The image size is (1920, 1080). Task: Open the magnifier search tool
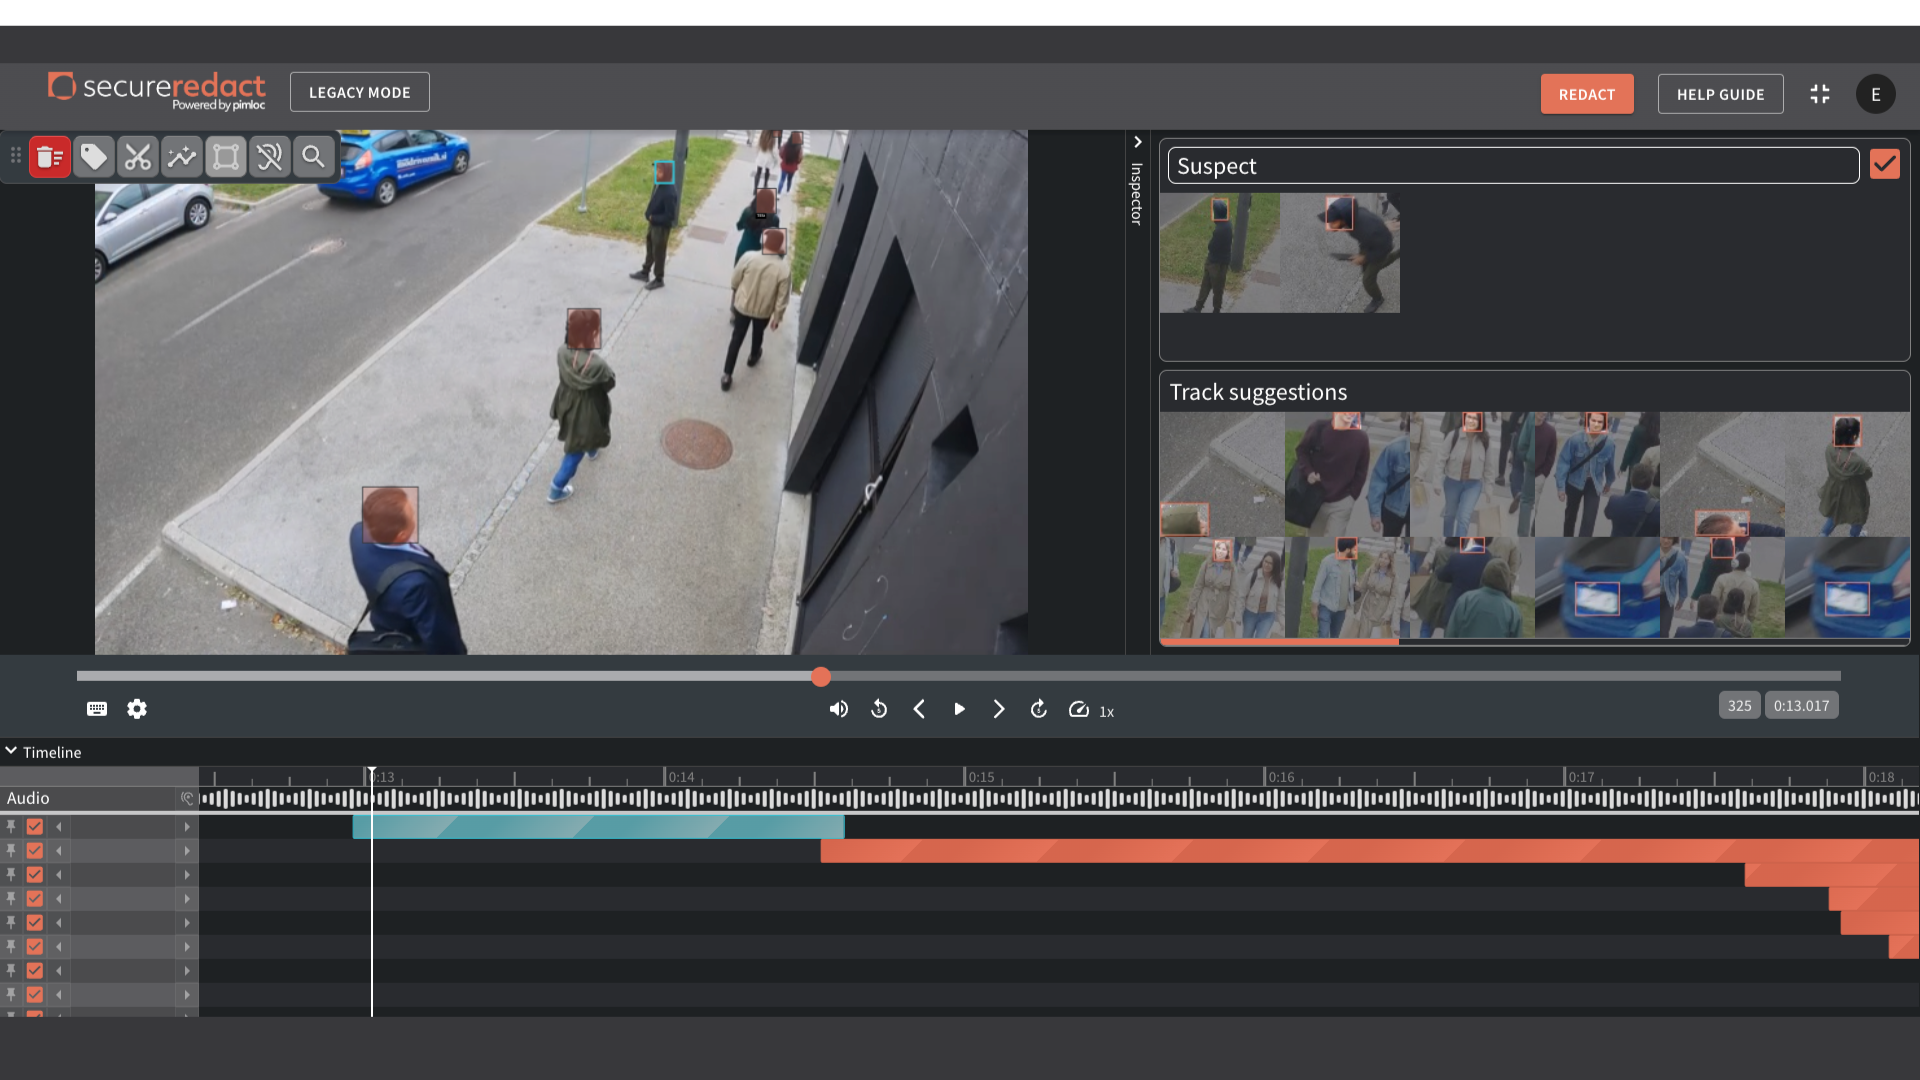click(x=313, y=157)
